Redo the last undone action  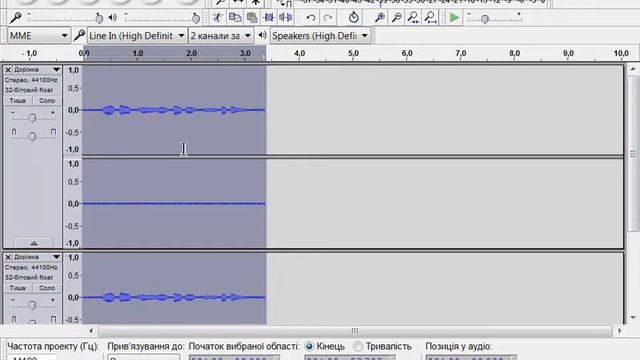[x=328, y=18]
